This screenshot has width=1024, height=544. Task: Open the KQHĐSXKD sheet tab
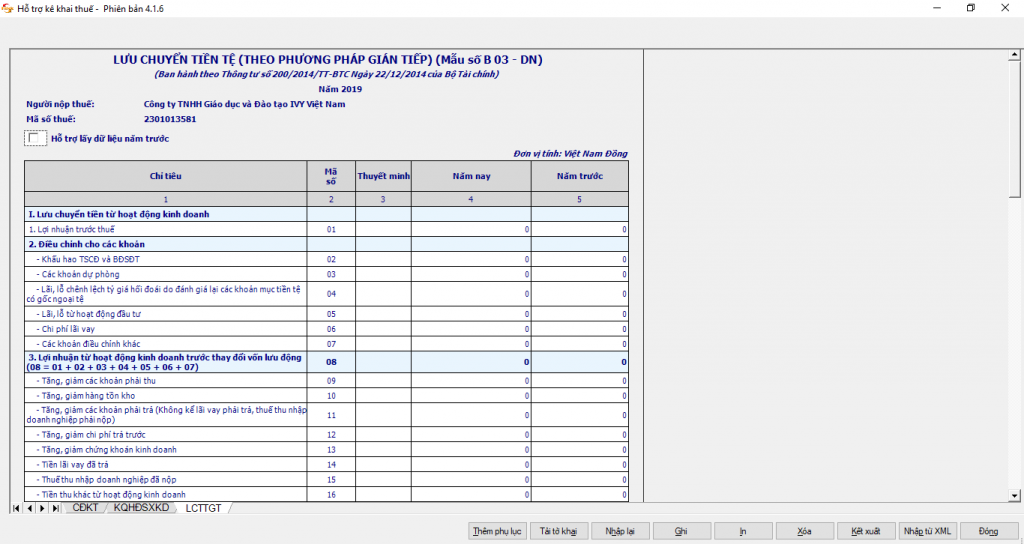tap(141, 509)
